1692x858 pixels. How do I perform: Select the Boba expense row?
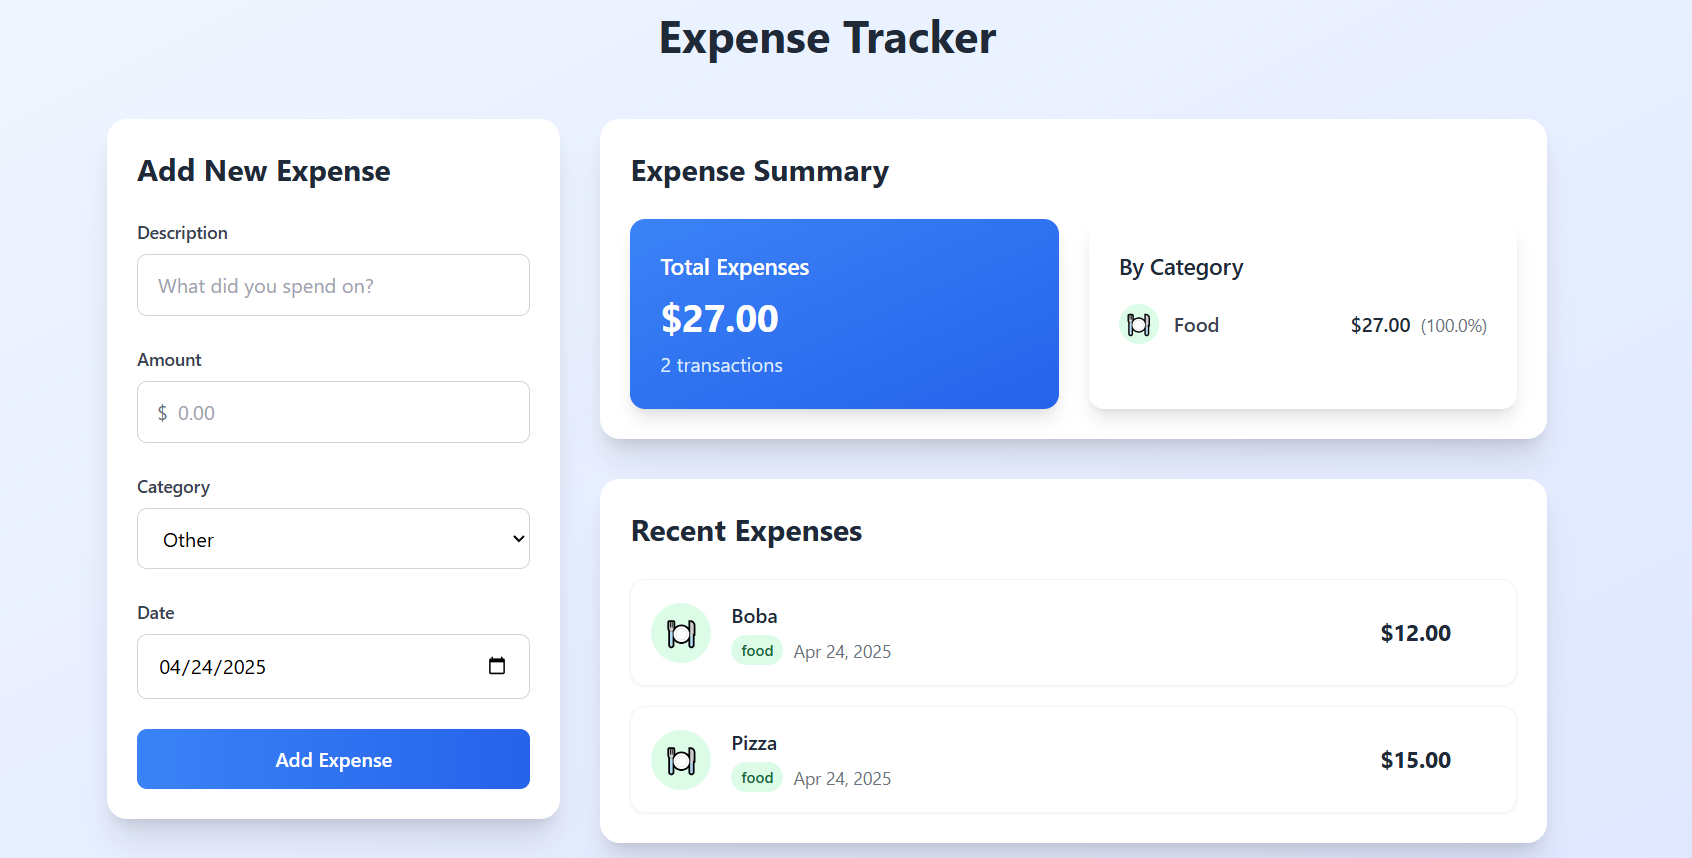(x=1073, y=633)
